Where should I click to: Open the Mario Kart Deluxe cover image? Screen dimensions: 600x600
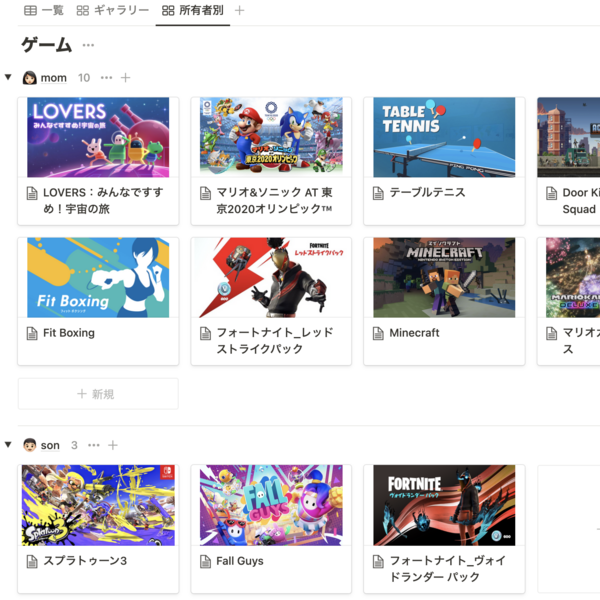click(573, 277)
